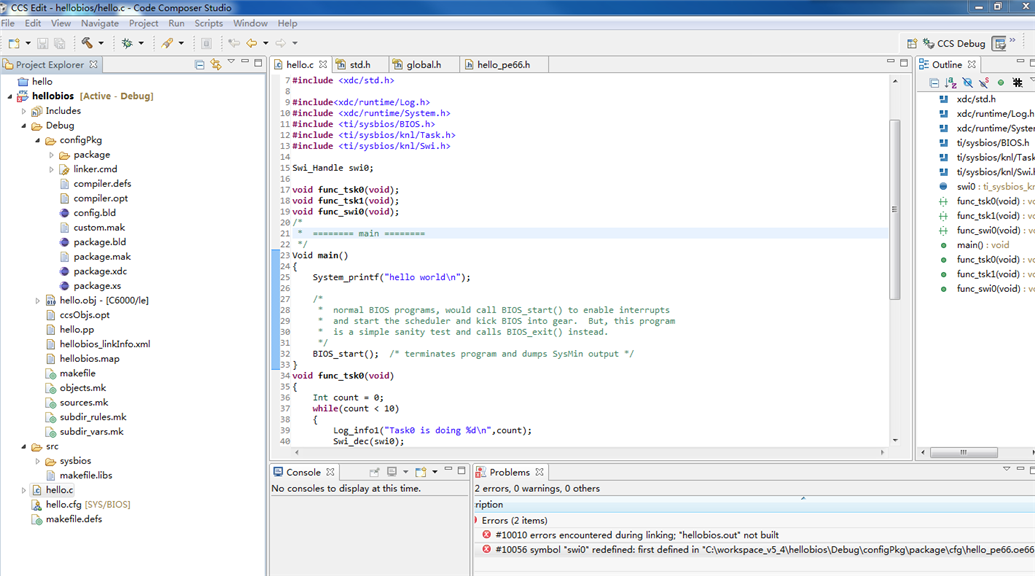Collapse the configPkg folder

38,140
